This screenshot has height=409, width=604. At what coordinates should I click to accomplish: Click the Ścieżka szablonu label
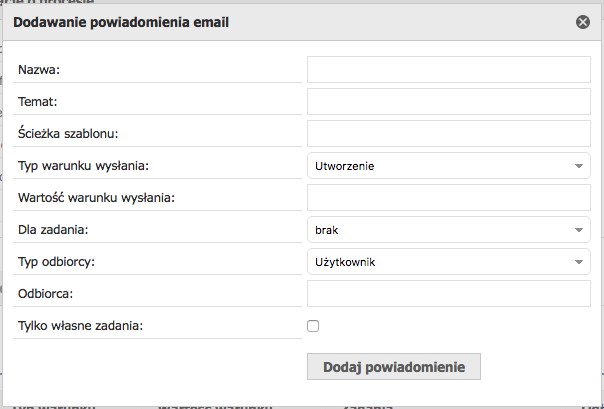(x=68, y=133)
